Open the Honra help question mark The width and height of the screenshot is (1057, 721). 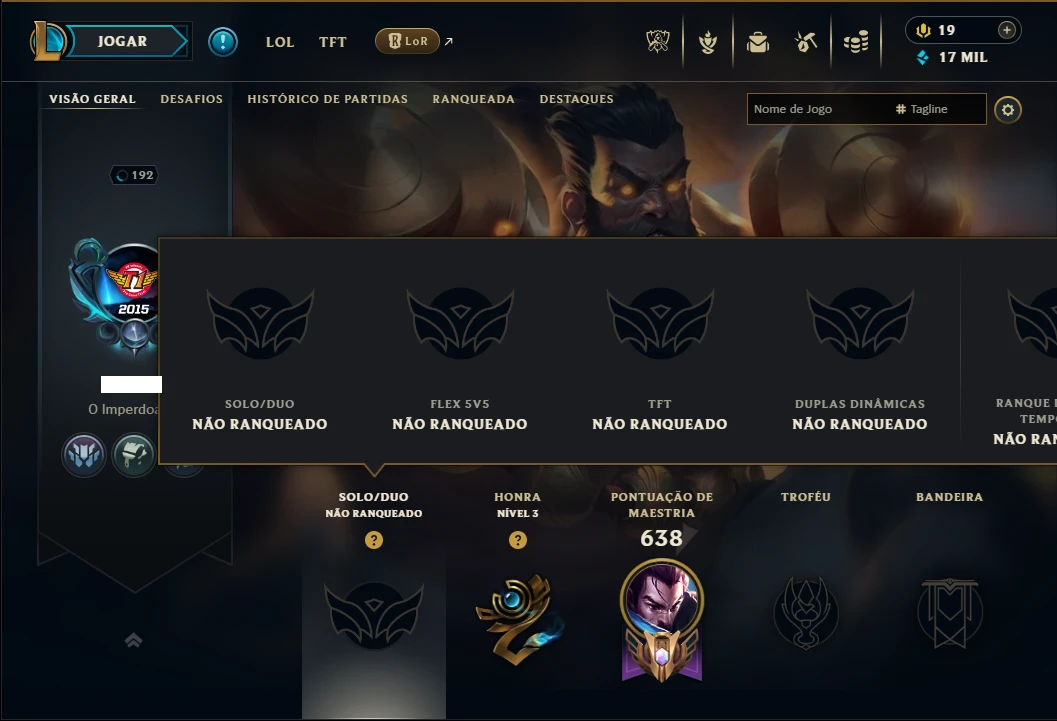518,540
